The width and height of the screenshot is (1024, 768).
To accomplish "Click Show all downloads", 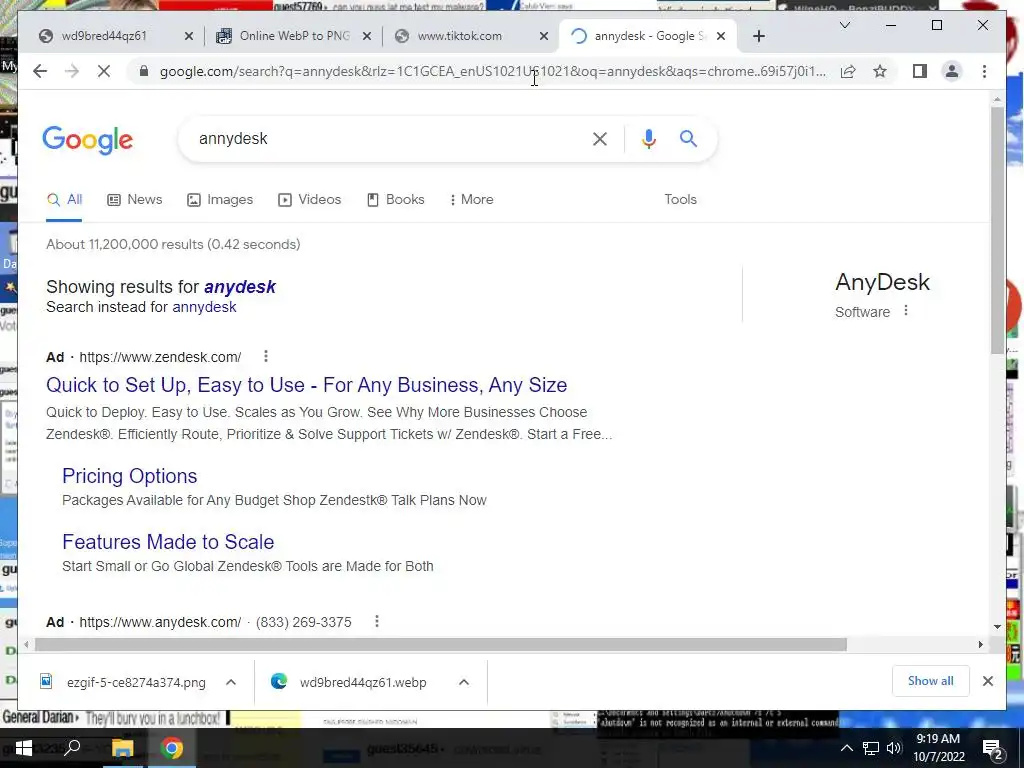I will (931, 681).
